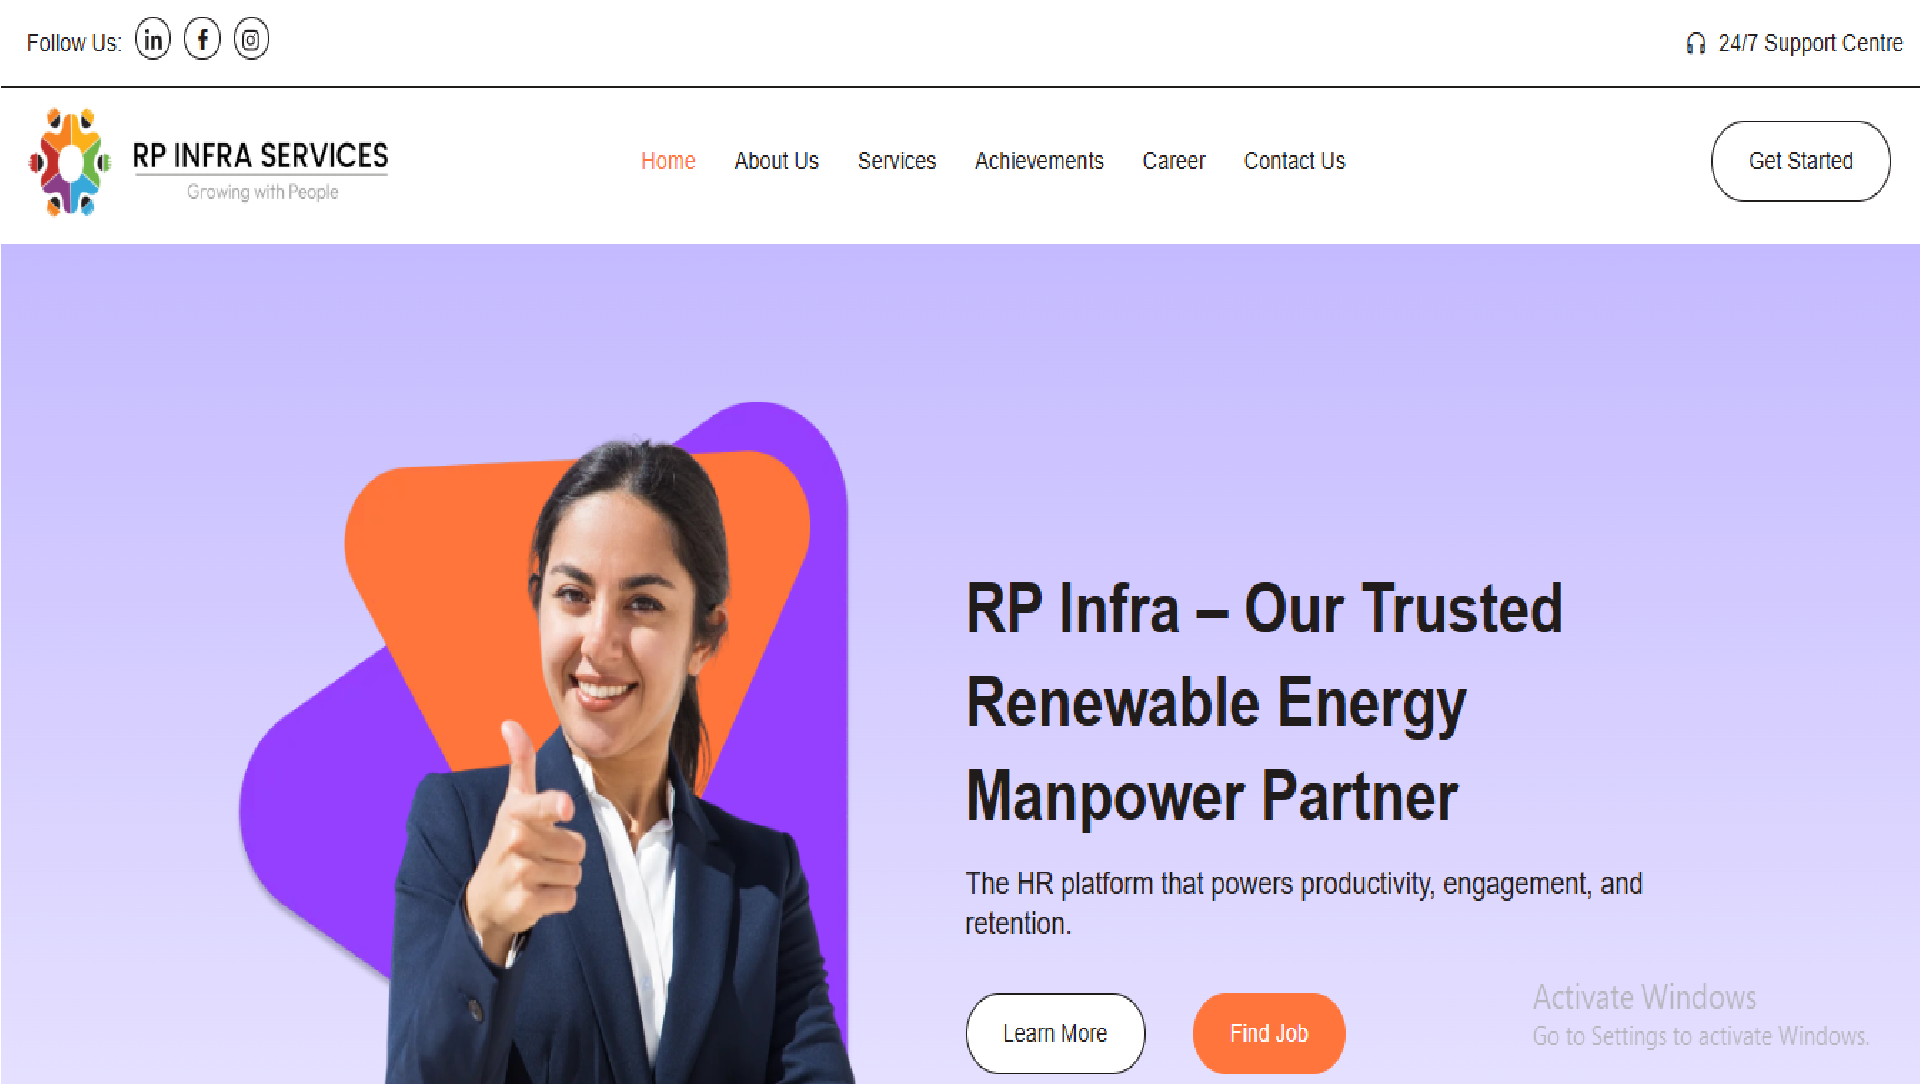Viewport: 1920px width, 1084px height.
Task: Click the Learn More button
Action: pos(1055,1033)
